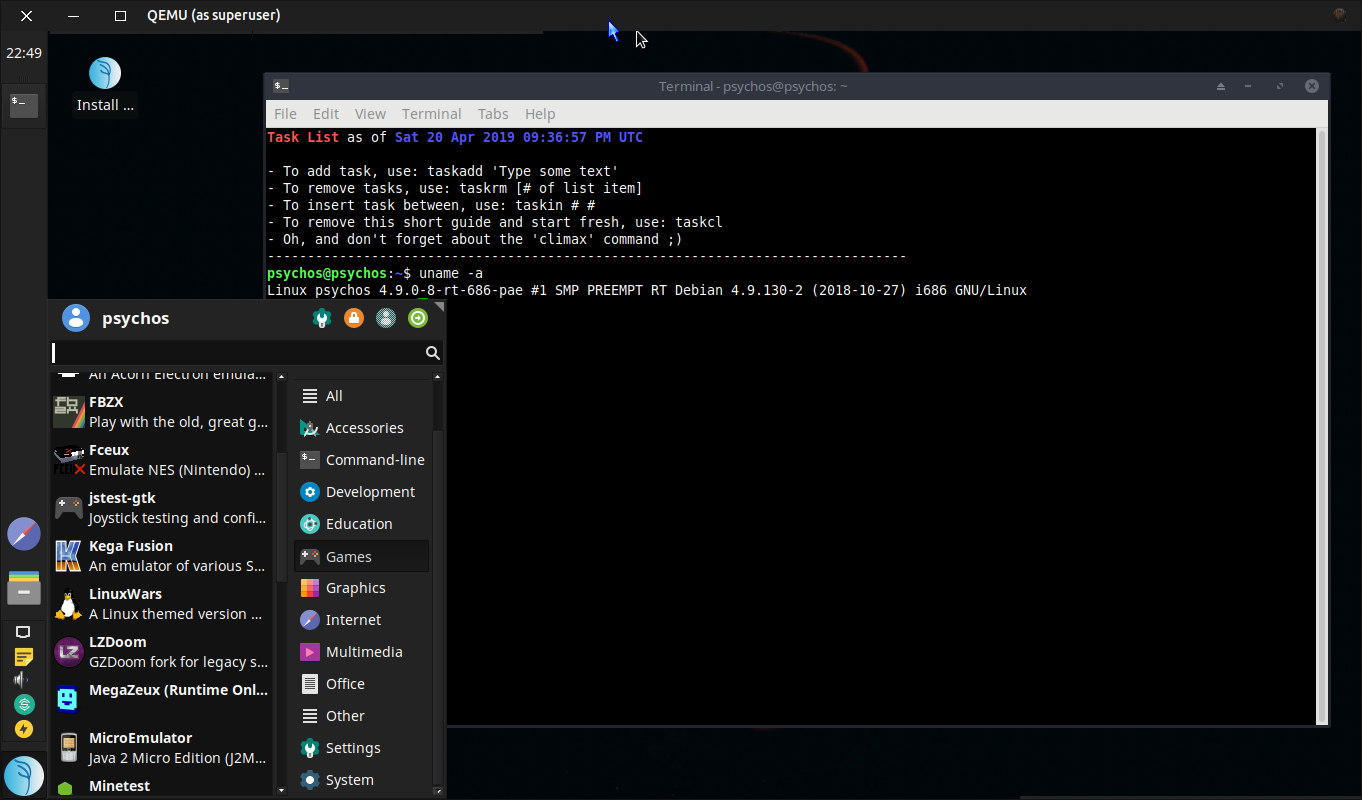The width and height of the screenshot is (1362, 800).
Task: Open jstest-gtk joystick testing app
Action: click(x=160, y=508)
